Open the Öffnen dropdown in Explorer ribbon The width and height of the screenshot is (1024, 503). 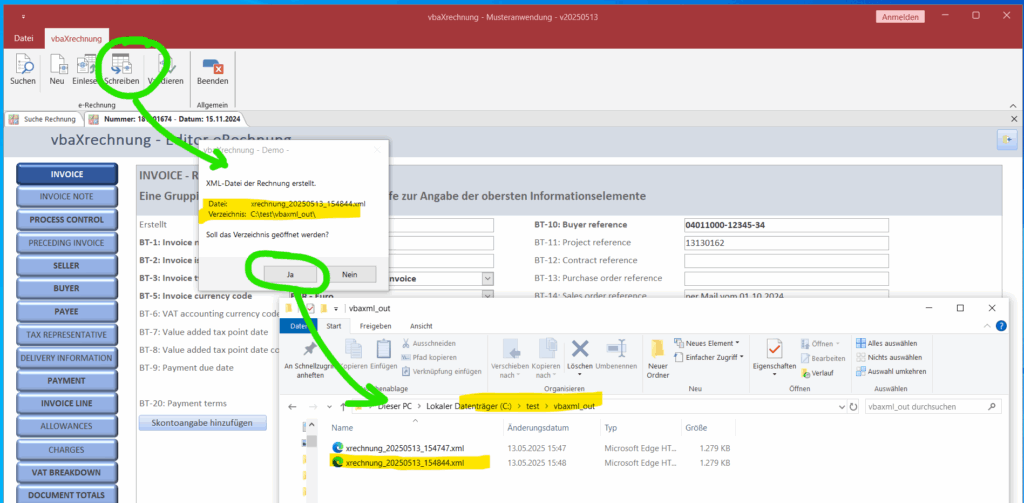(821, 344)
